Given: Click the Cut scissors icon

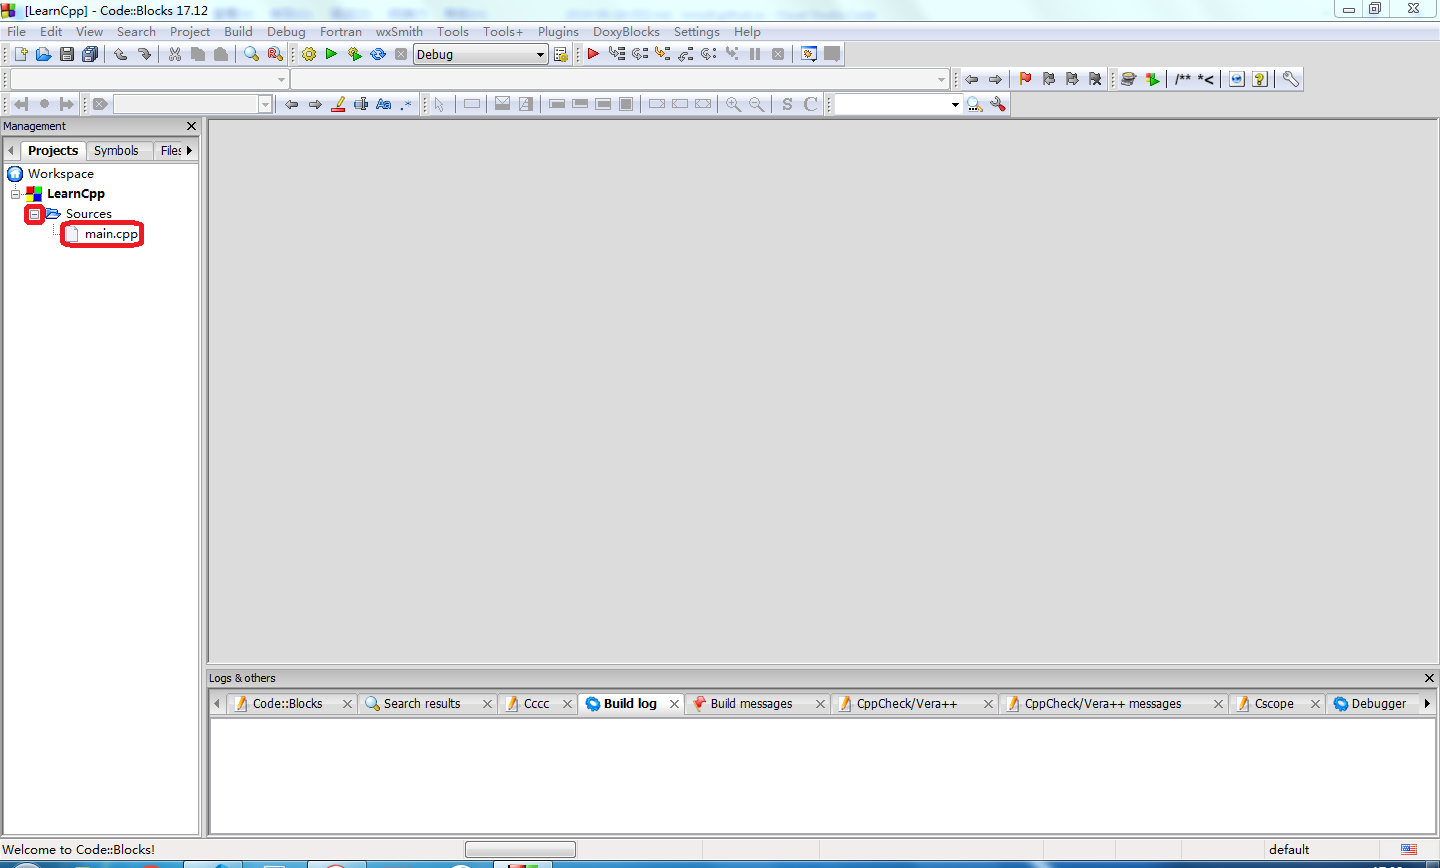Looking at the screenshot, I should click(x=175, y=54).
